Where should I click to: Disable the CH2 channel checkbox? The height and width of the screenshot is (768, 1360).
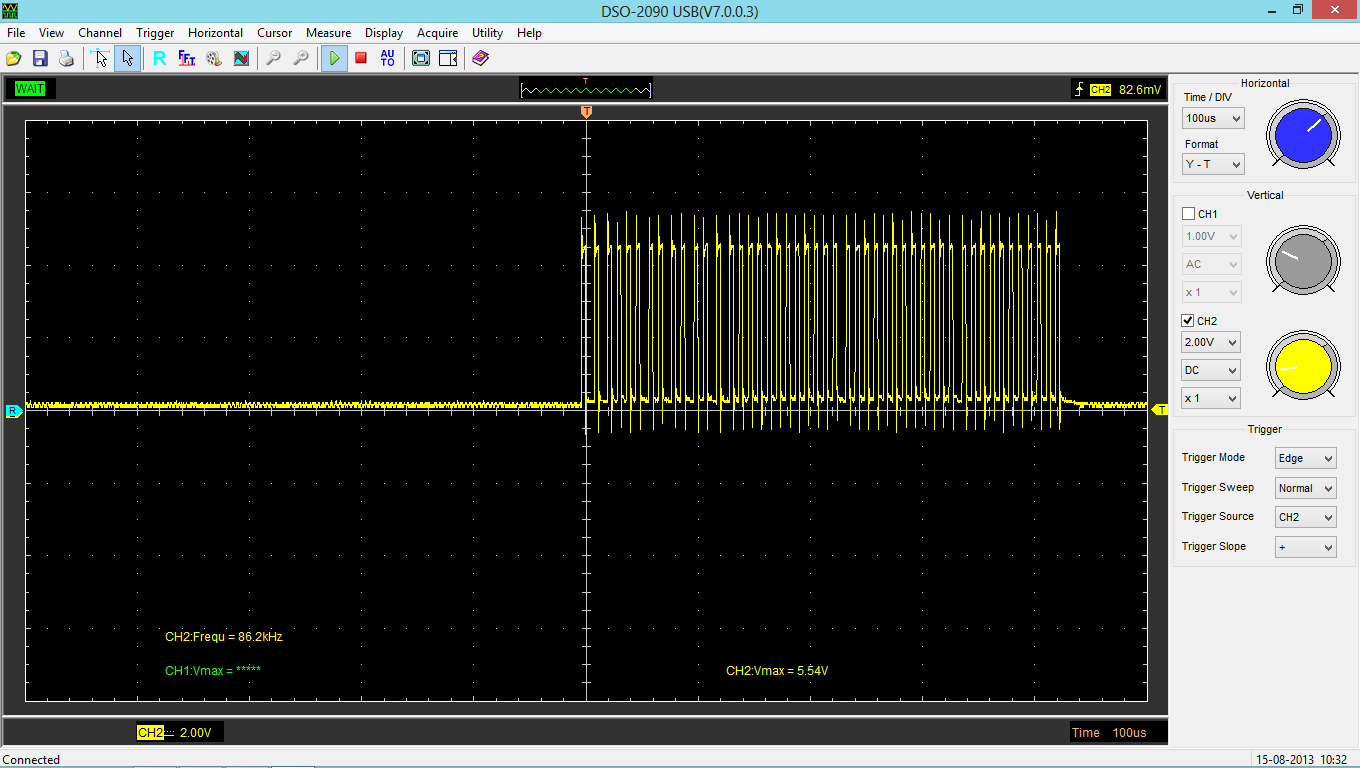(1188, 321)
